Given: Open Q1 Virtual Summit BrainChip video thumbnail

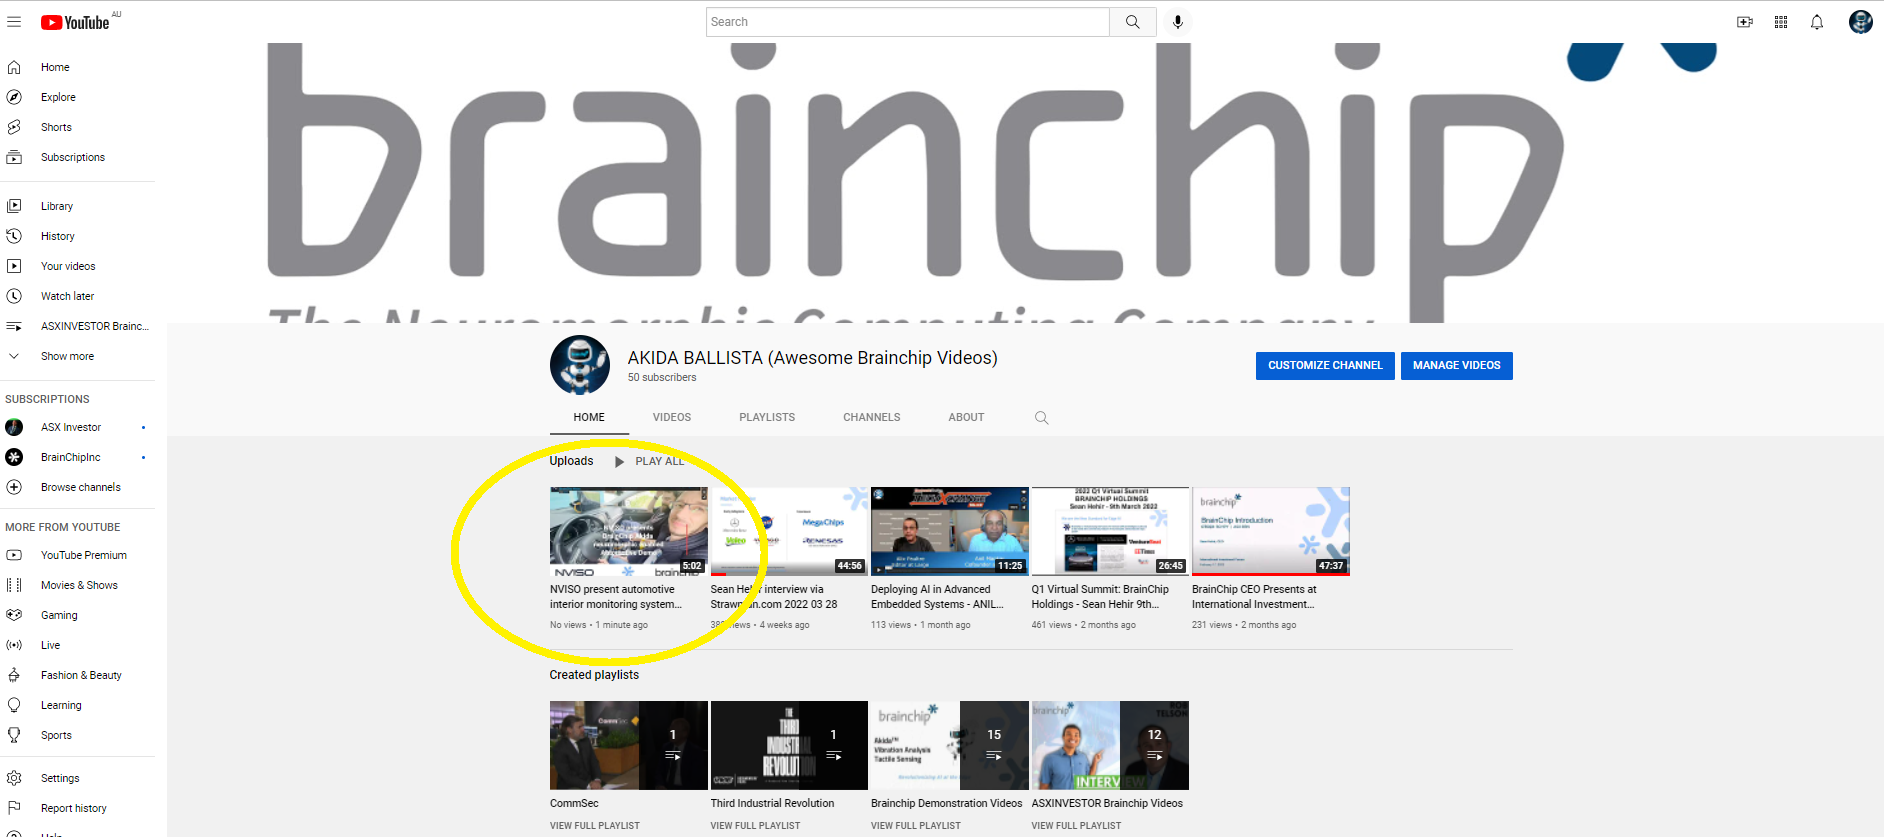Looking at the screenshot, I should pos(1110,531).
